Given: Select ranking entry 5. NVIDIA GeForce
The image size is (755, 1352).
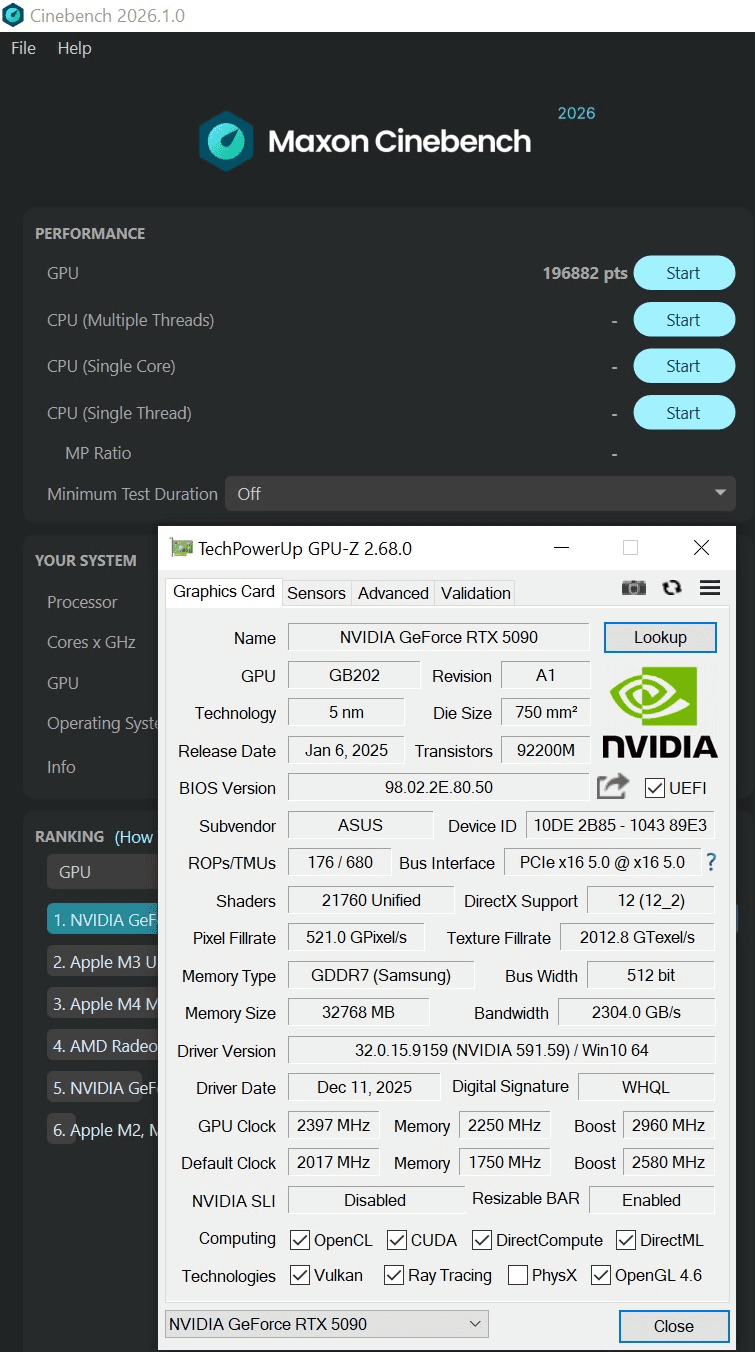Looking at the screenshot, I should tap(103, 1088).
